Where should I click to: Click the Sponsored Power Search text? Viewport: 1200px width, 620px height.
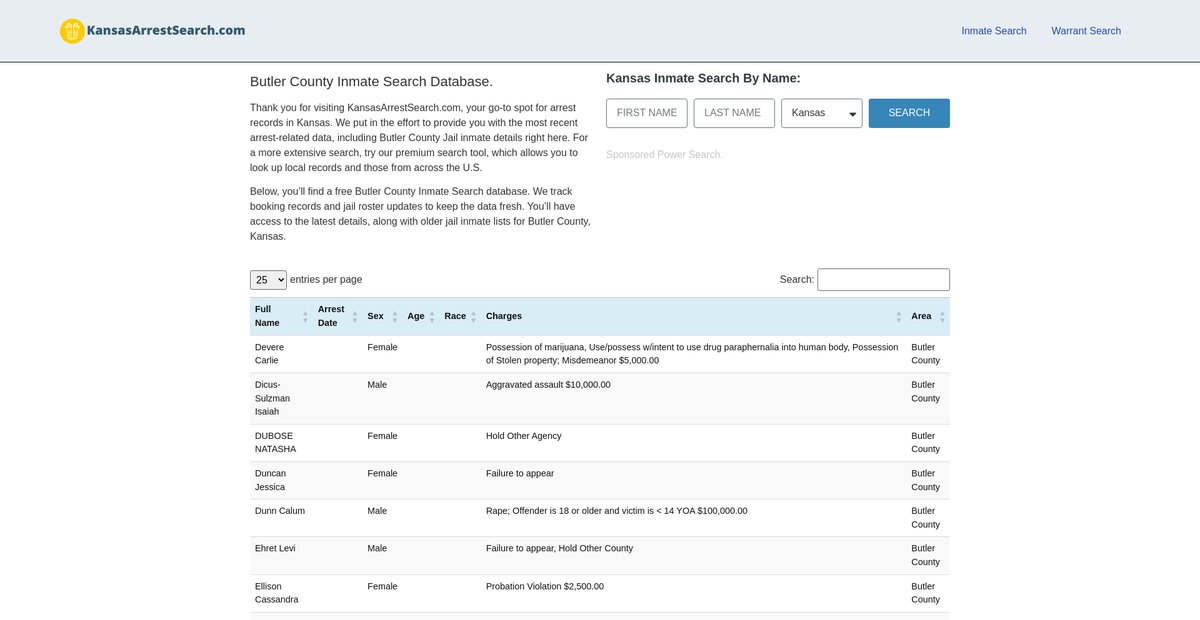pyautogui.click(x=663, y=155)
